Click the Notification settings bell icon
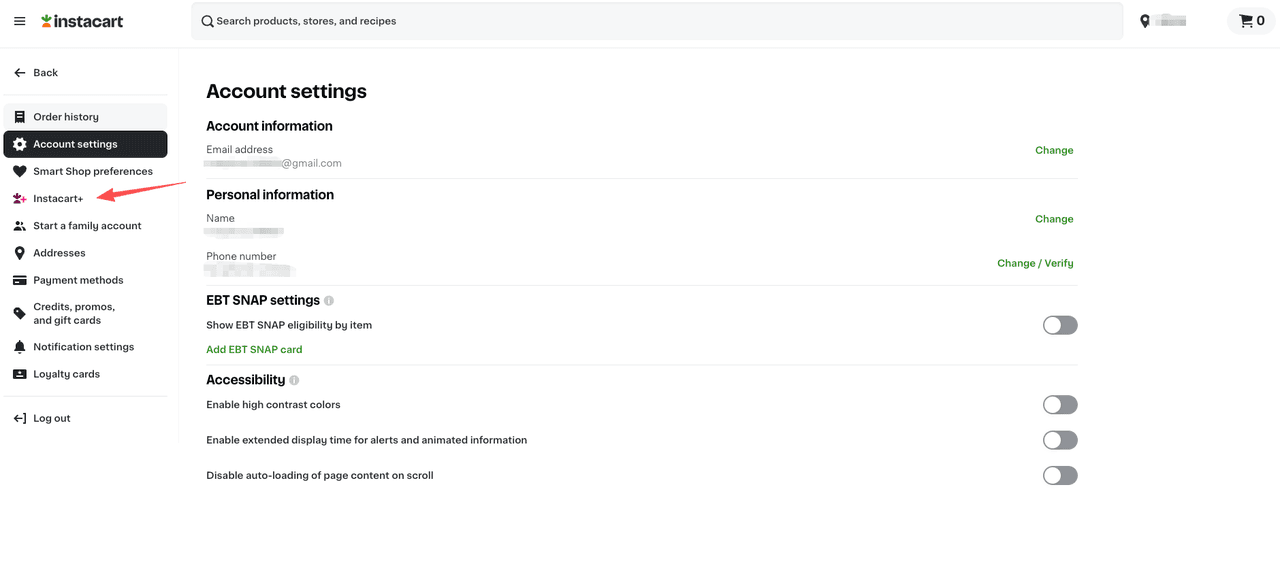Screen dimensions: 1280x585 [x=19, y=346]
